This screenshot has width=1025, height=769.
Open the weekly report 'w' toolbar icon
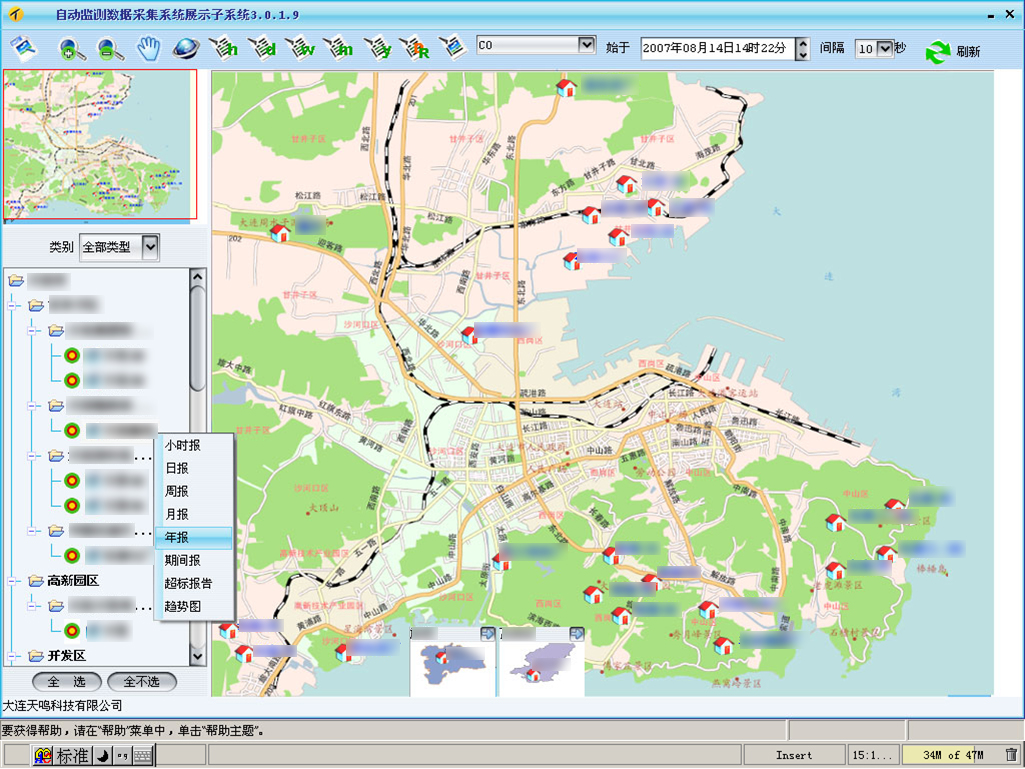pos(301,48)
